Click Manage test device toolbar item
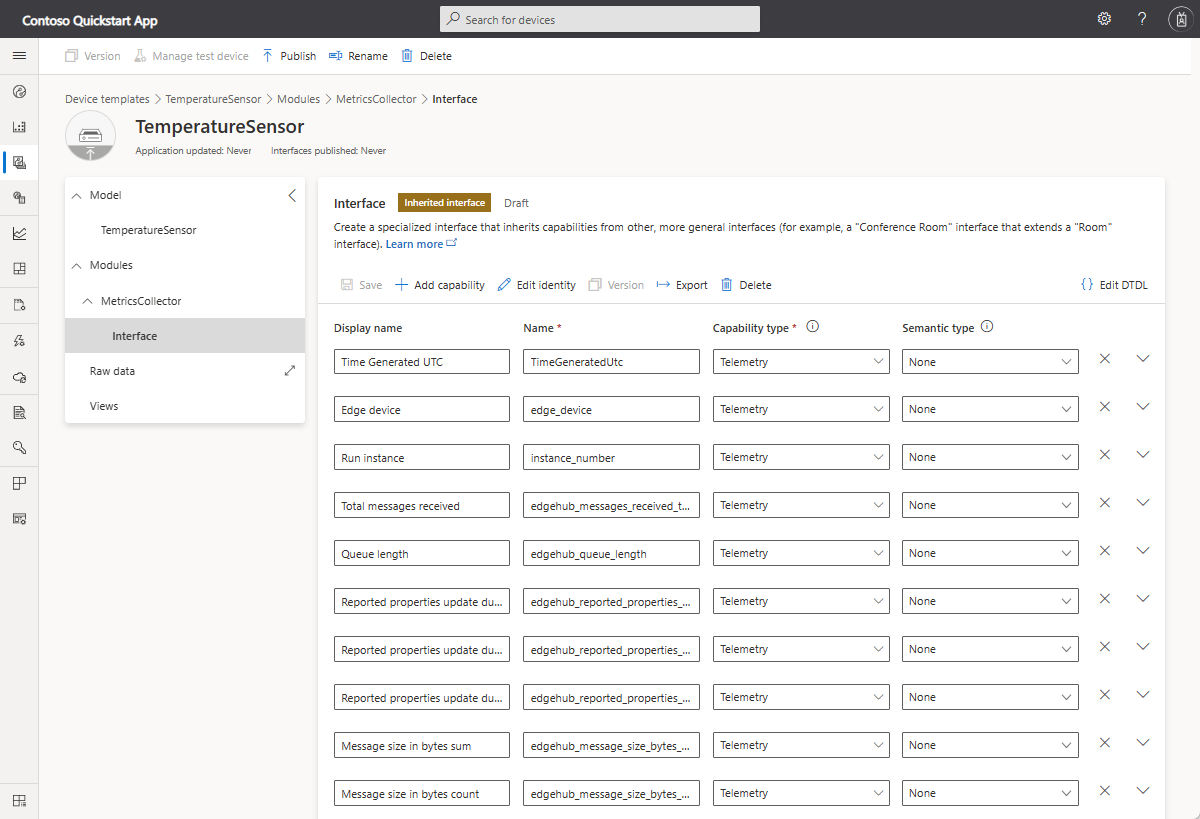 point(191,56)
